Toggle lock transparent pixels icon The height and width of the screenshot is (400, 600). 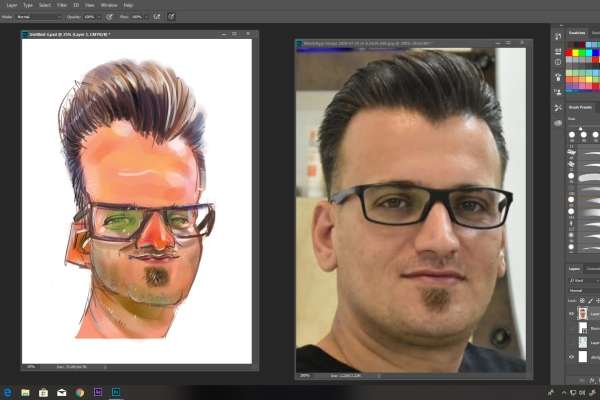[x=582, y=301]
